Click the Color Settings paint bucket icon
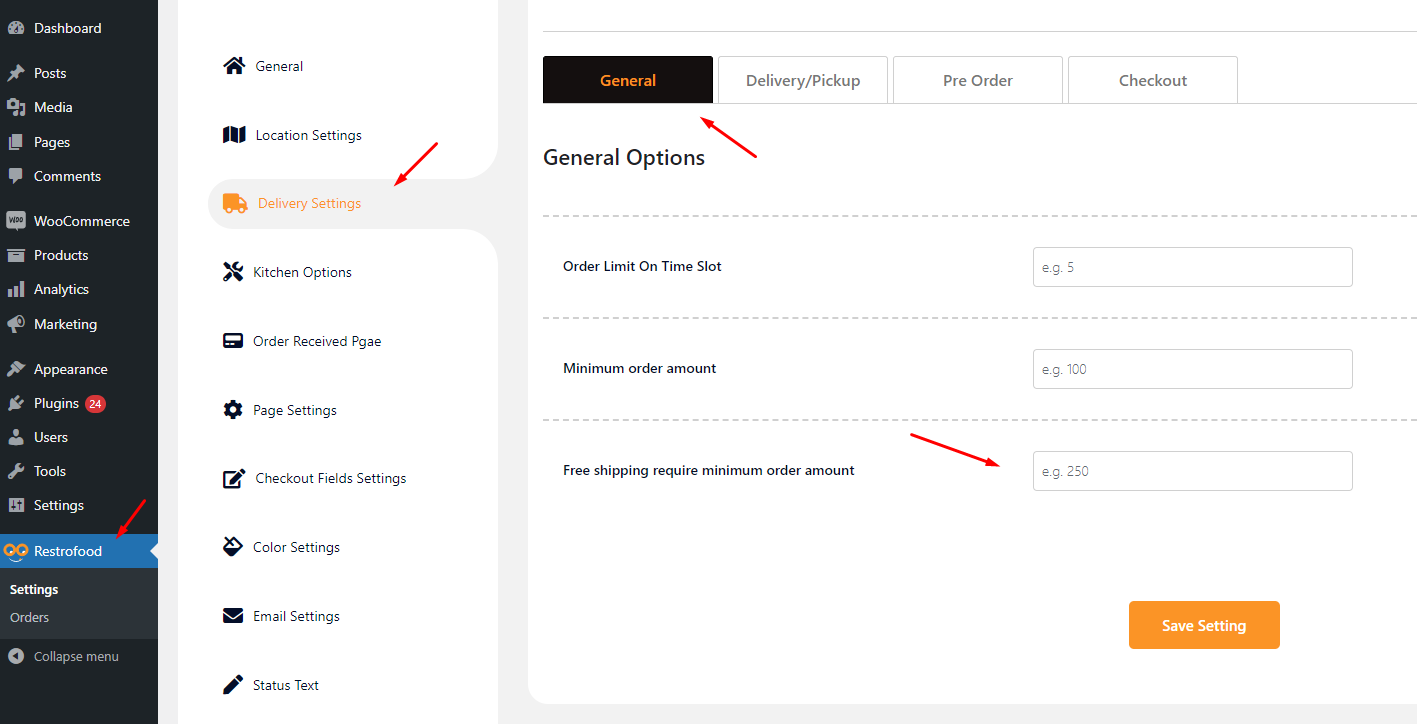Screen dimensions: 1417x724 click(233, 547)
